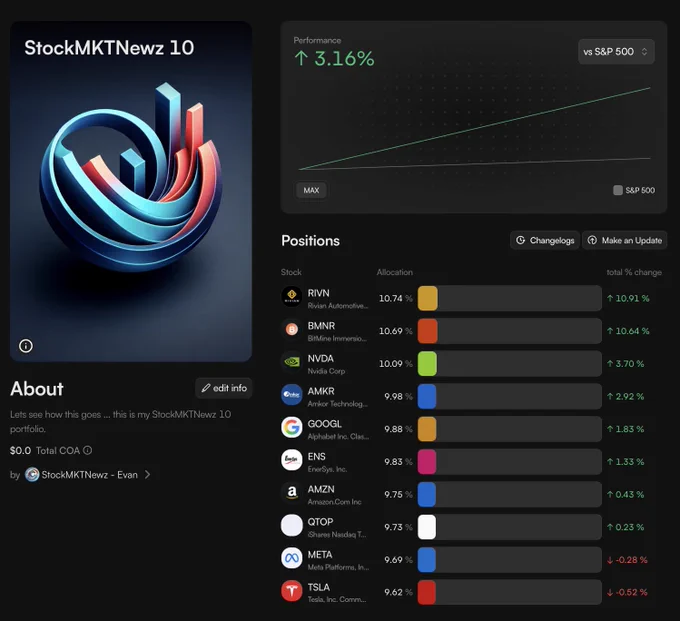Click the NVDA ticker name
This screenshot has height=621, width=680.
coord(320,359)
